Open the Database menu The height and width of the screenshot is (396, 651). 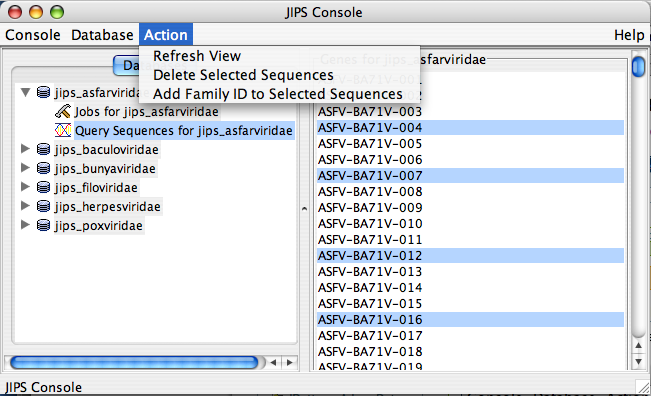(x=102, y=35)
